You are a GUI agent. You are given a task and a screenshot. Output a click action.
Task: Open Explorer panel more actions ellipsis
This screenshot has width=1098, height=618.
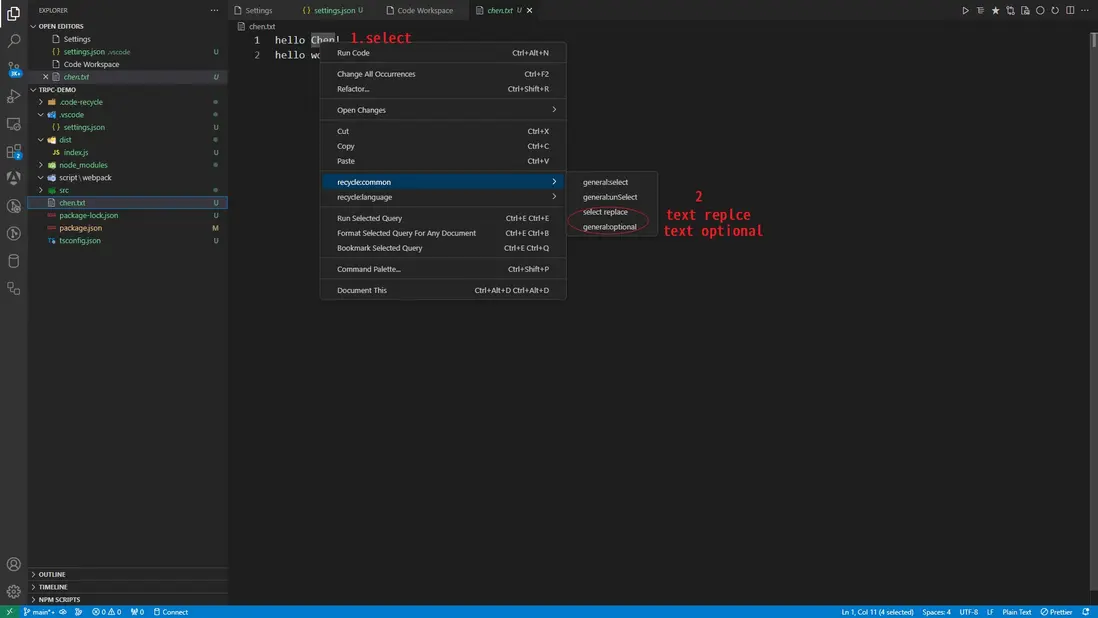click(214, 10)
